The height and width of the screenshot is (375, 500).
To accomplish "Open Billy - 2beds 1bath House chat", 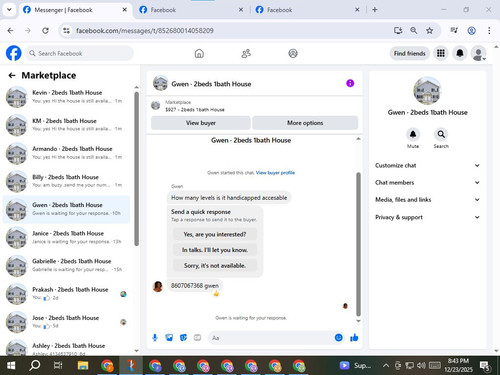I will tap(66, 181).
